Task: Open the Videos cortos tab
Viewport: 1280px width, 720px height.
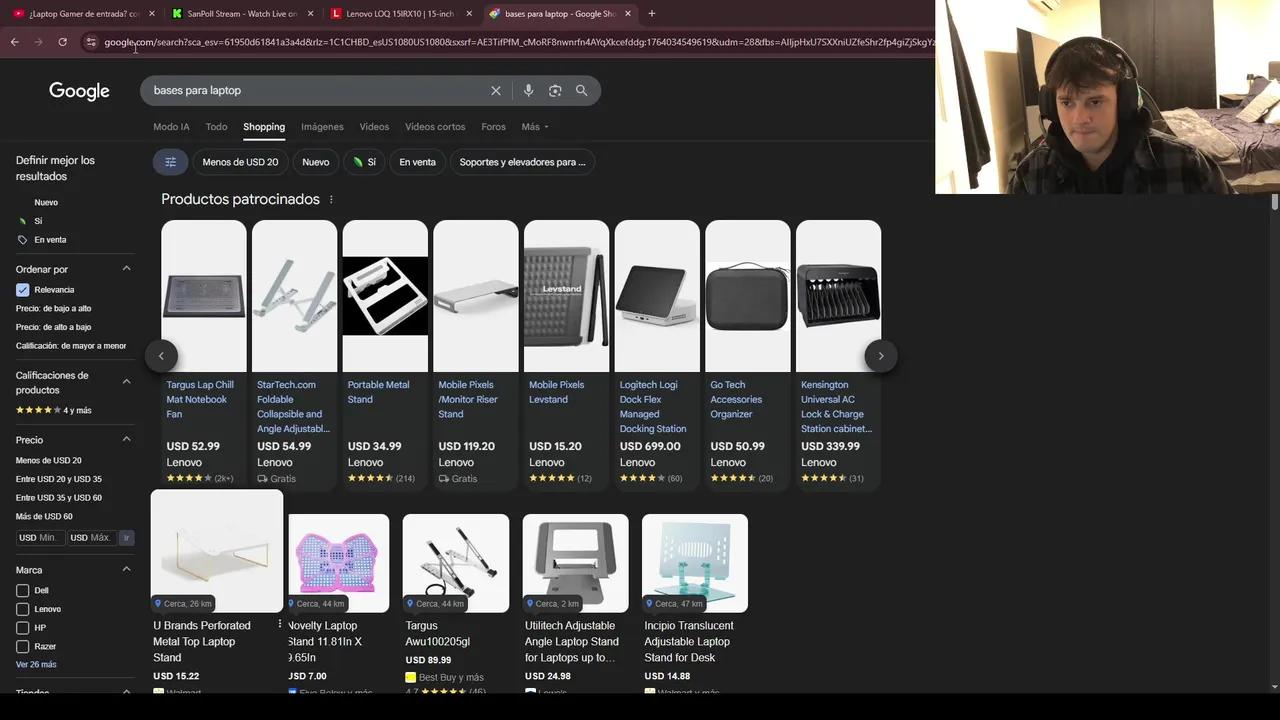Action: [x=435, y=127]
